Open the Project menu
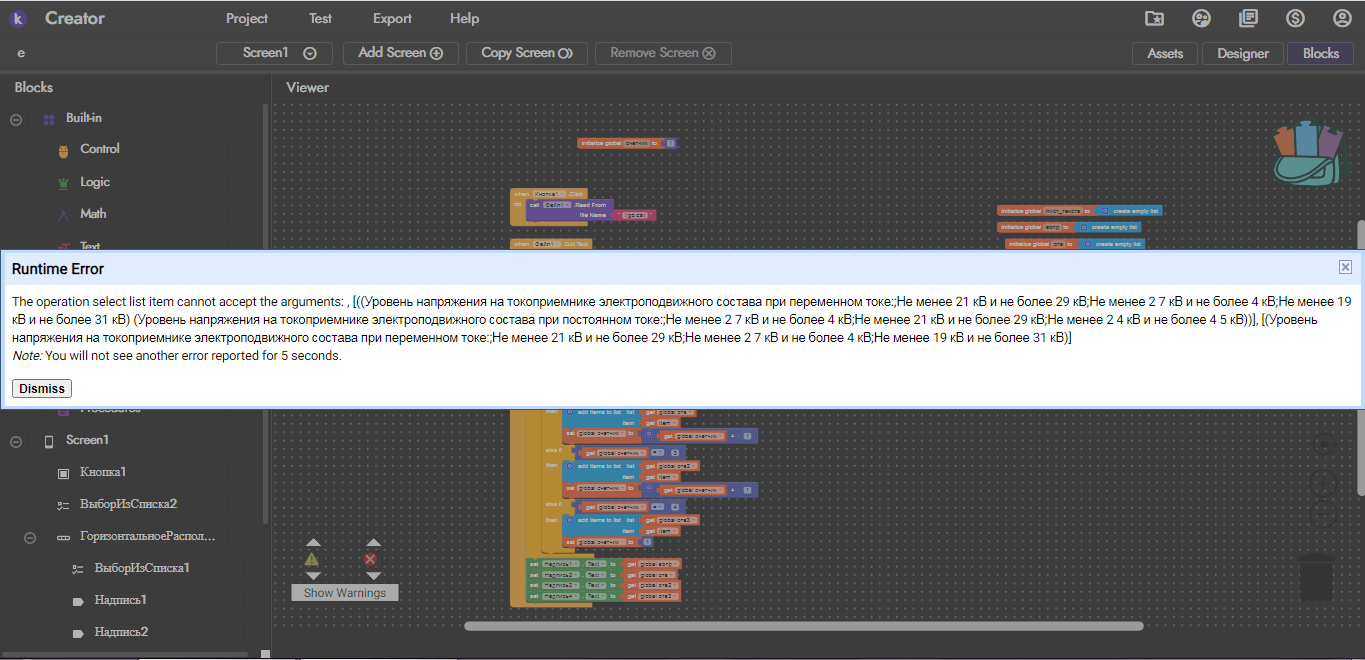The image size is (1365, 660). [247, 18]
